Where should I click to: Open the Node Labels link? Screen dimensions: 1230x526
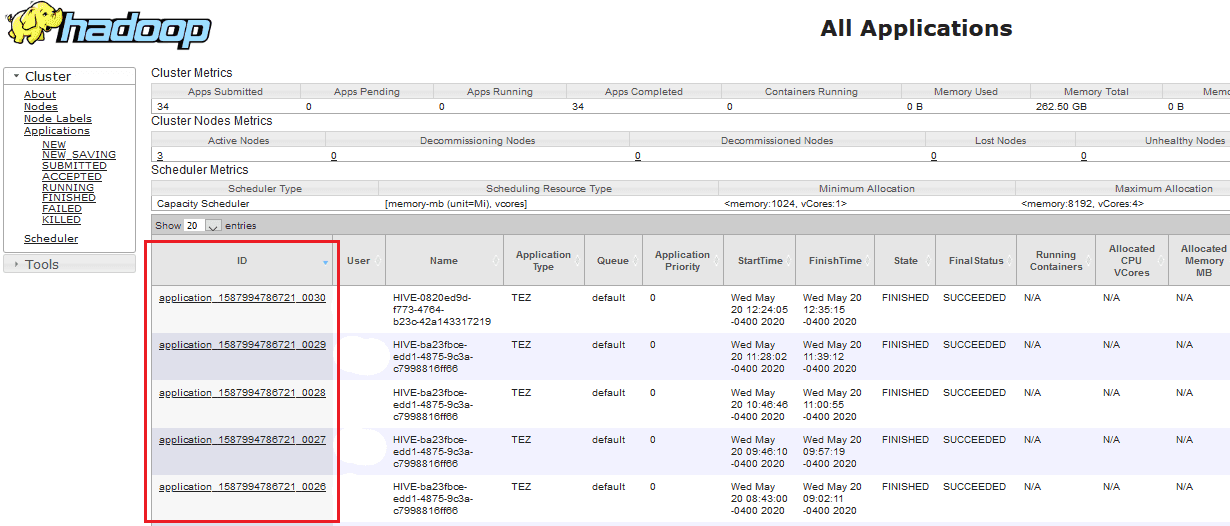pos(58,119)
